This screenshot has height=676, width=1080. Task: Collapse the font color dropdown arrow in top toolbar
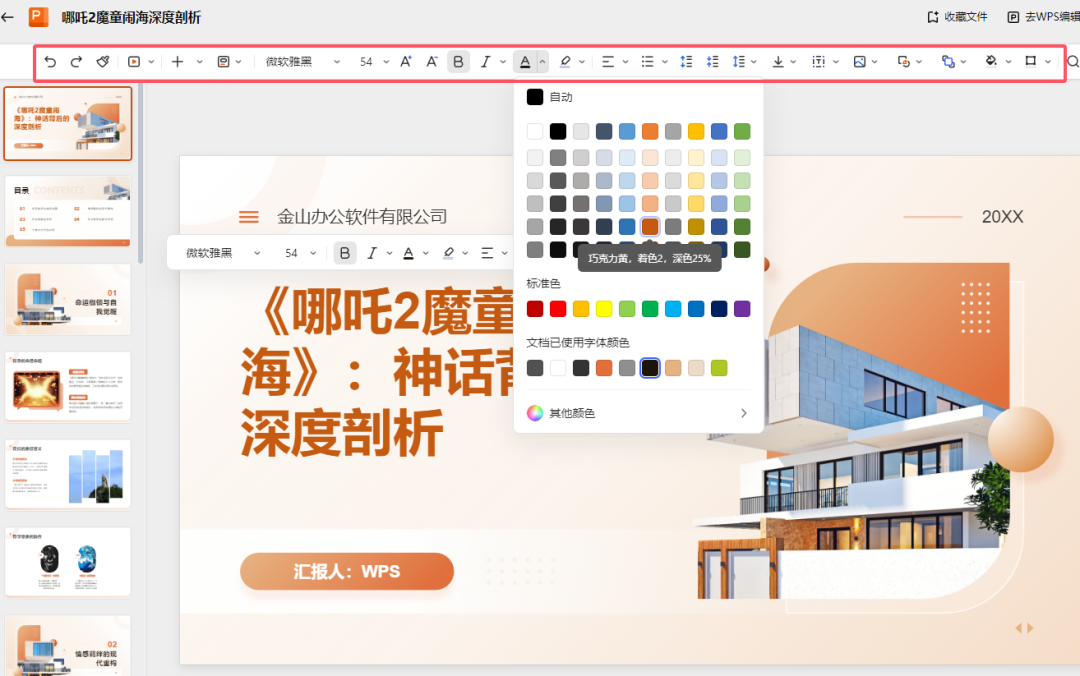tap(543, 62)
